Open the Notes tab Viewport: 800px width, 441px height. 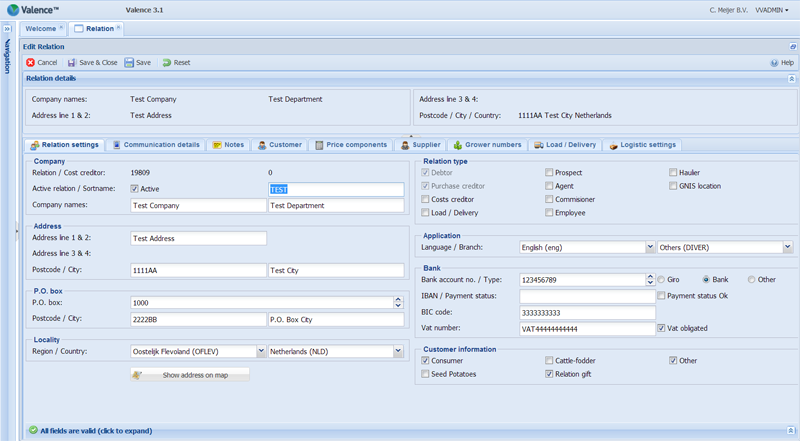[229, 145]
